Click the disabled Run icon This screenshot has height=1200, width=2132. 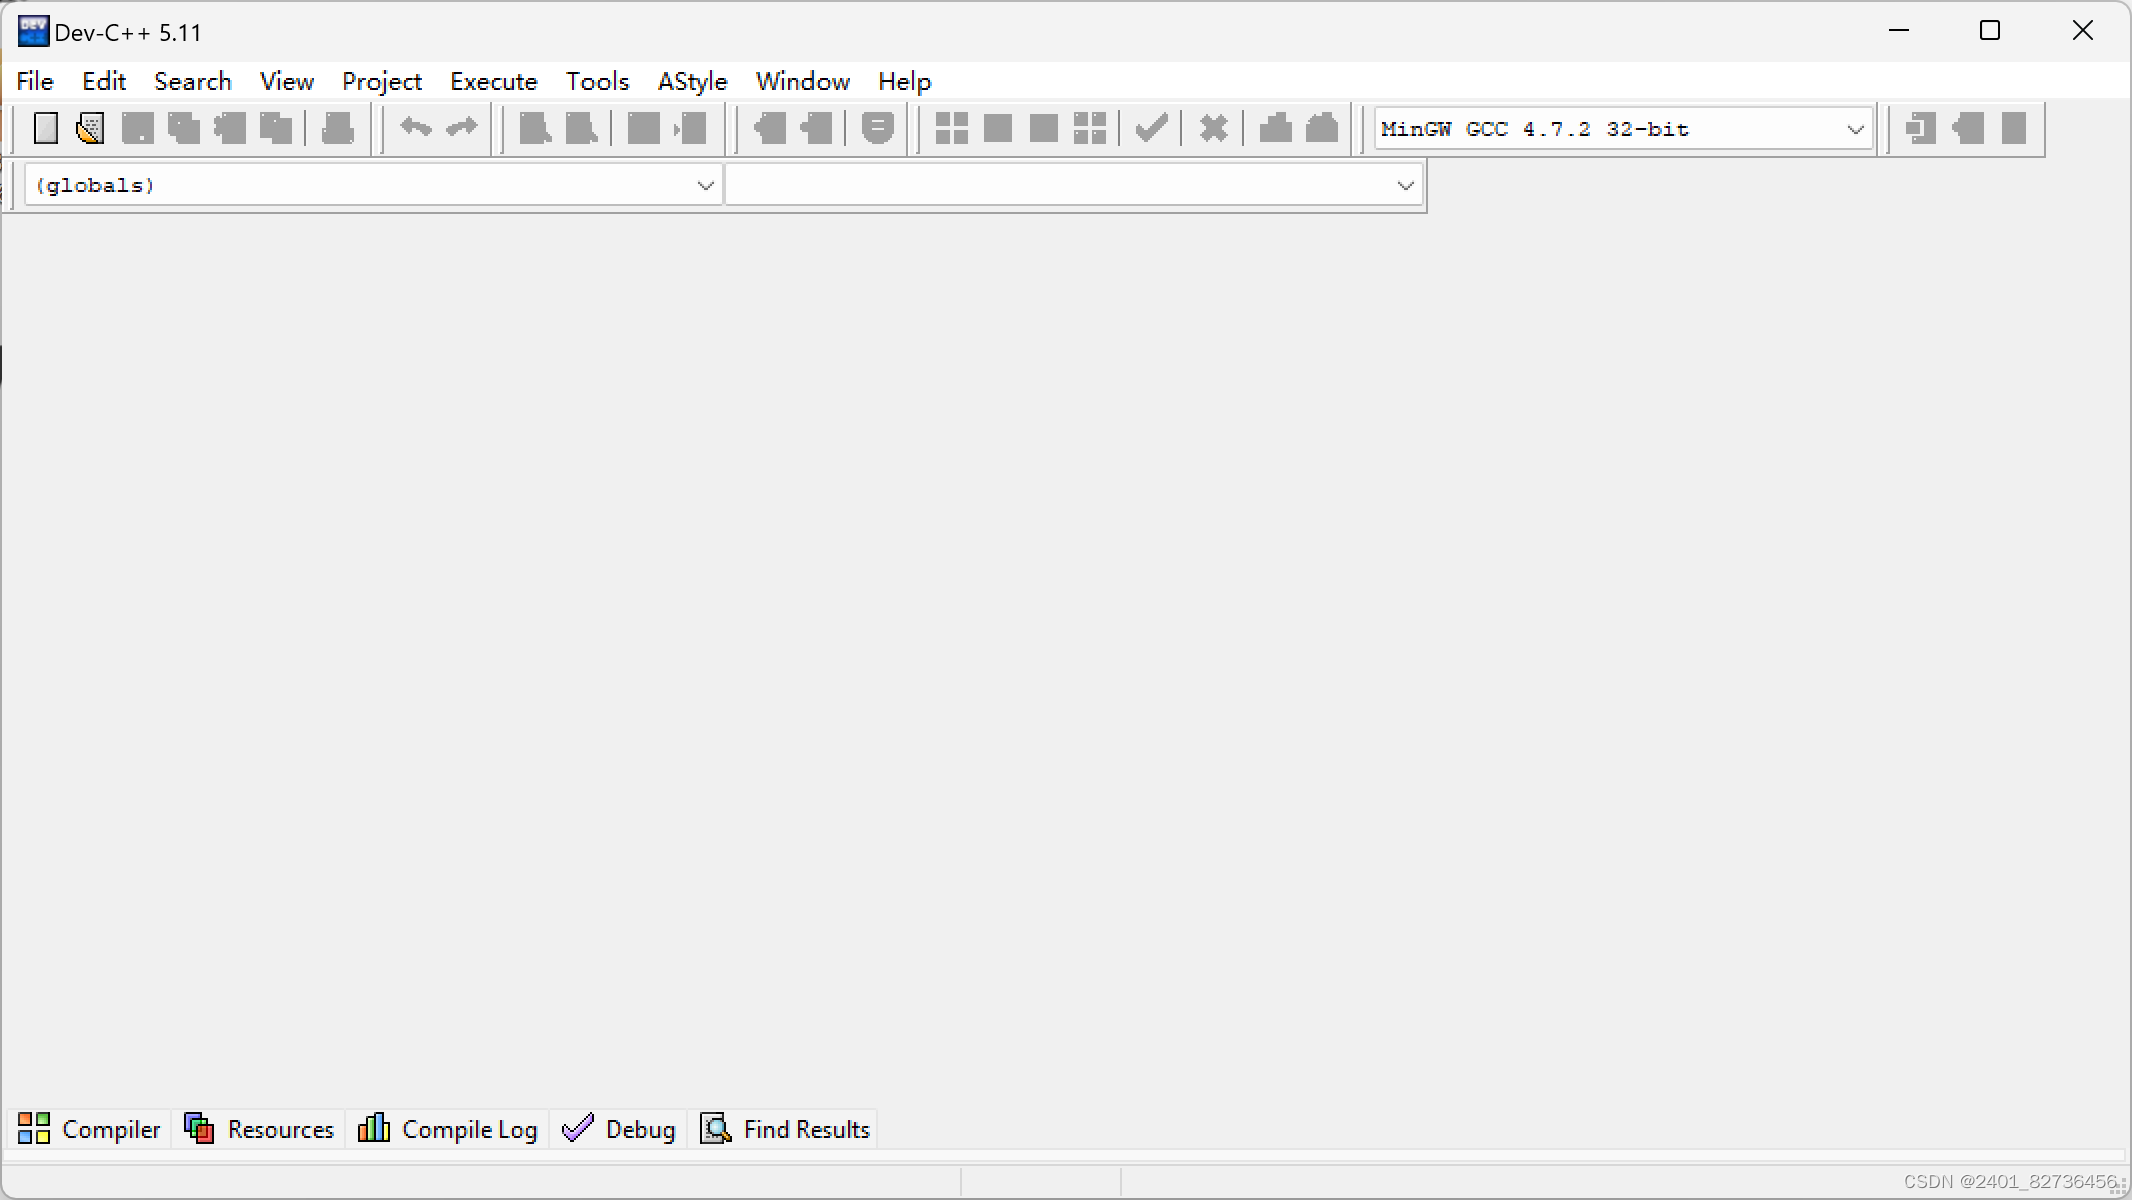coord(998,128)
